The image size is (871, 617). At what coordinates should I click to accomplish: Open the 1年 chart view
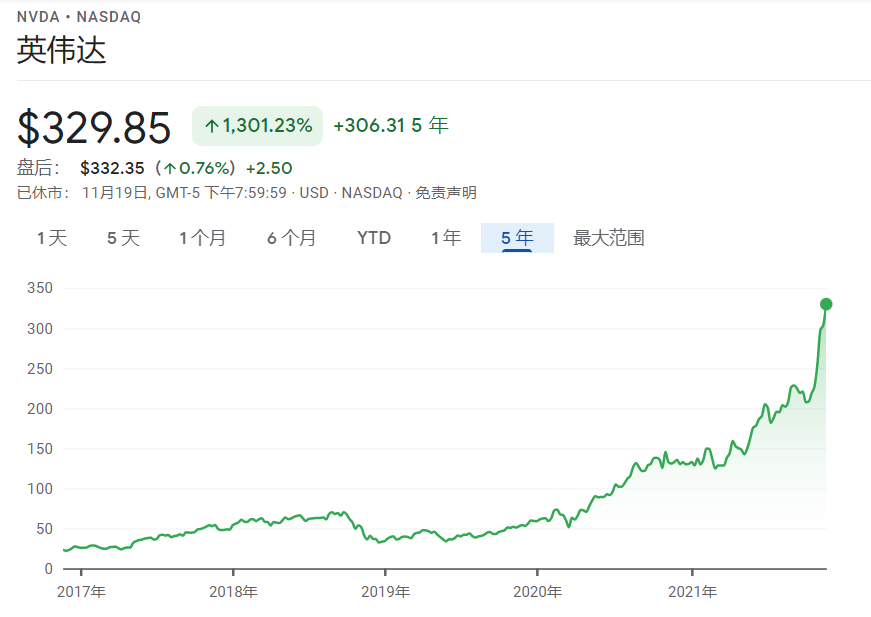coord(445,238)
